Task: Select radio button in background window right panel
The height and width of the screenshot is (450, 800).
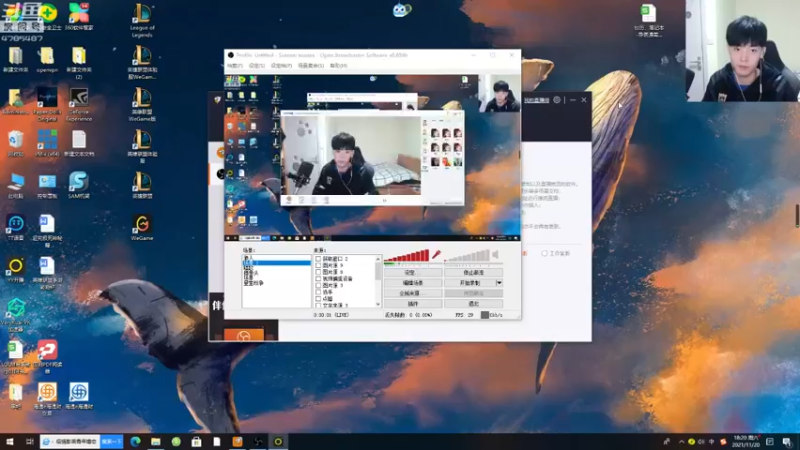Action: 544,253
